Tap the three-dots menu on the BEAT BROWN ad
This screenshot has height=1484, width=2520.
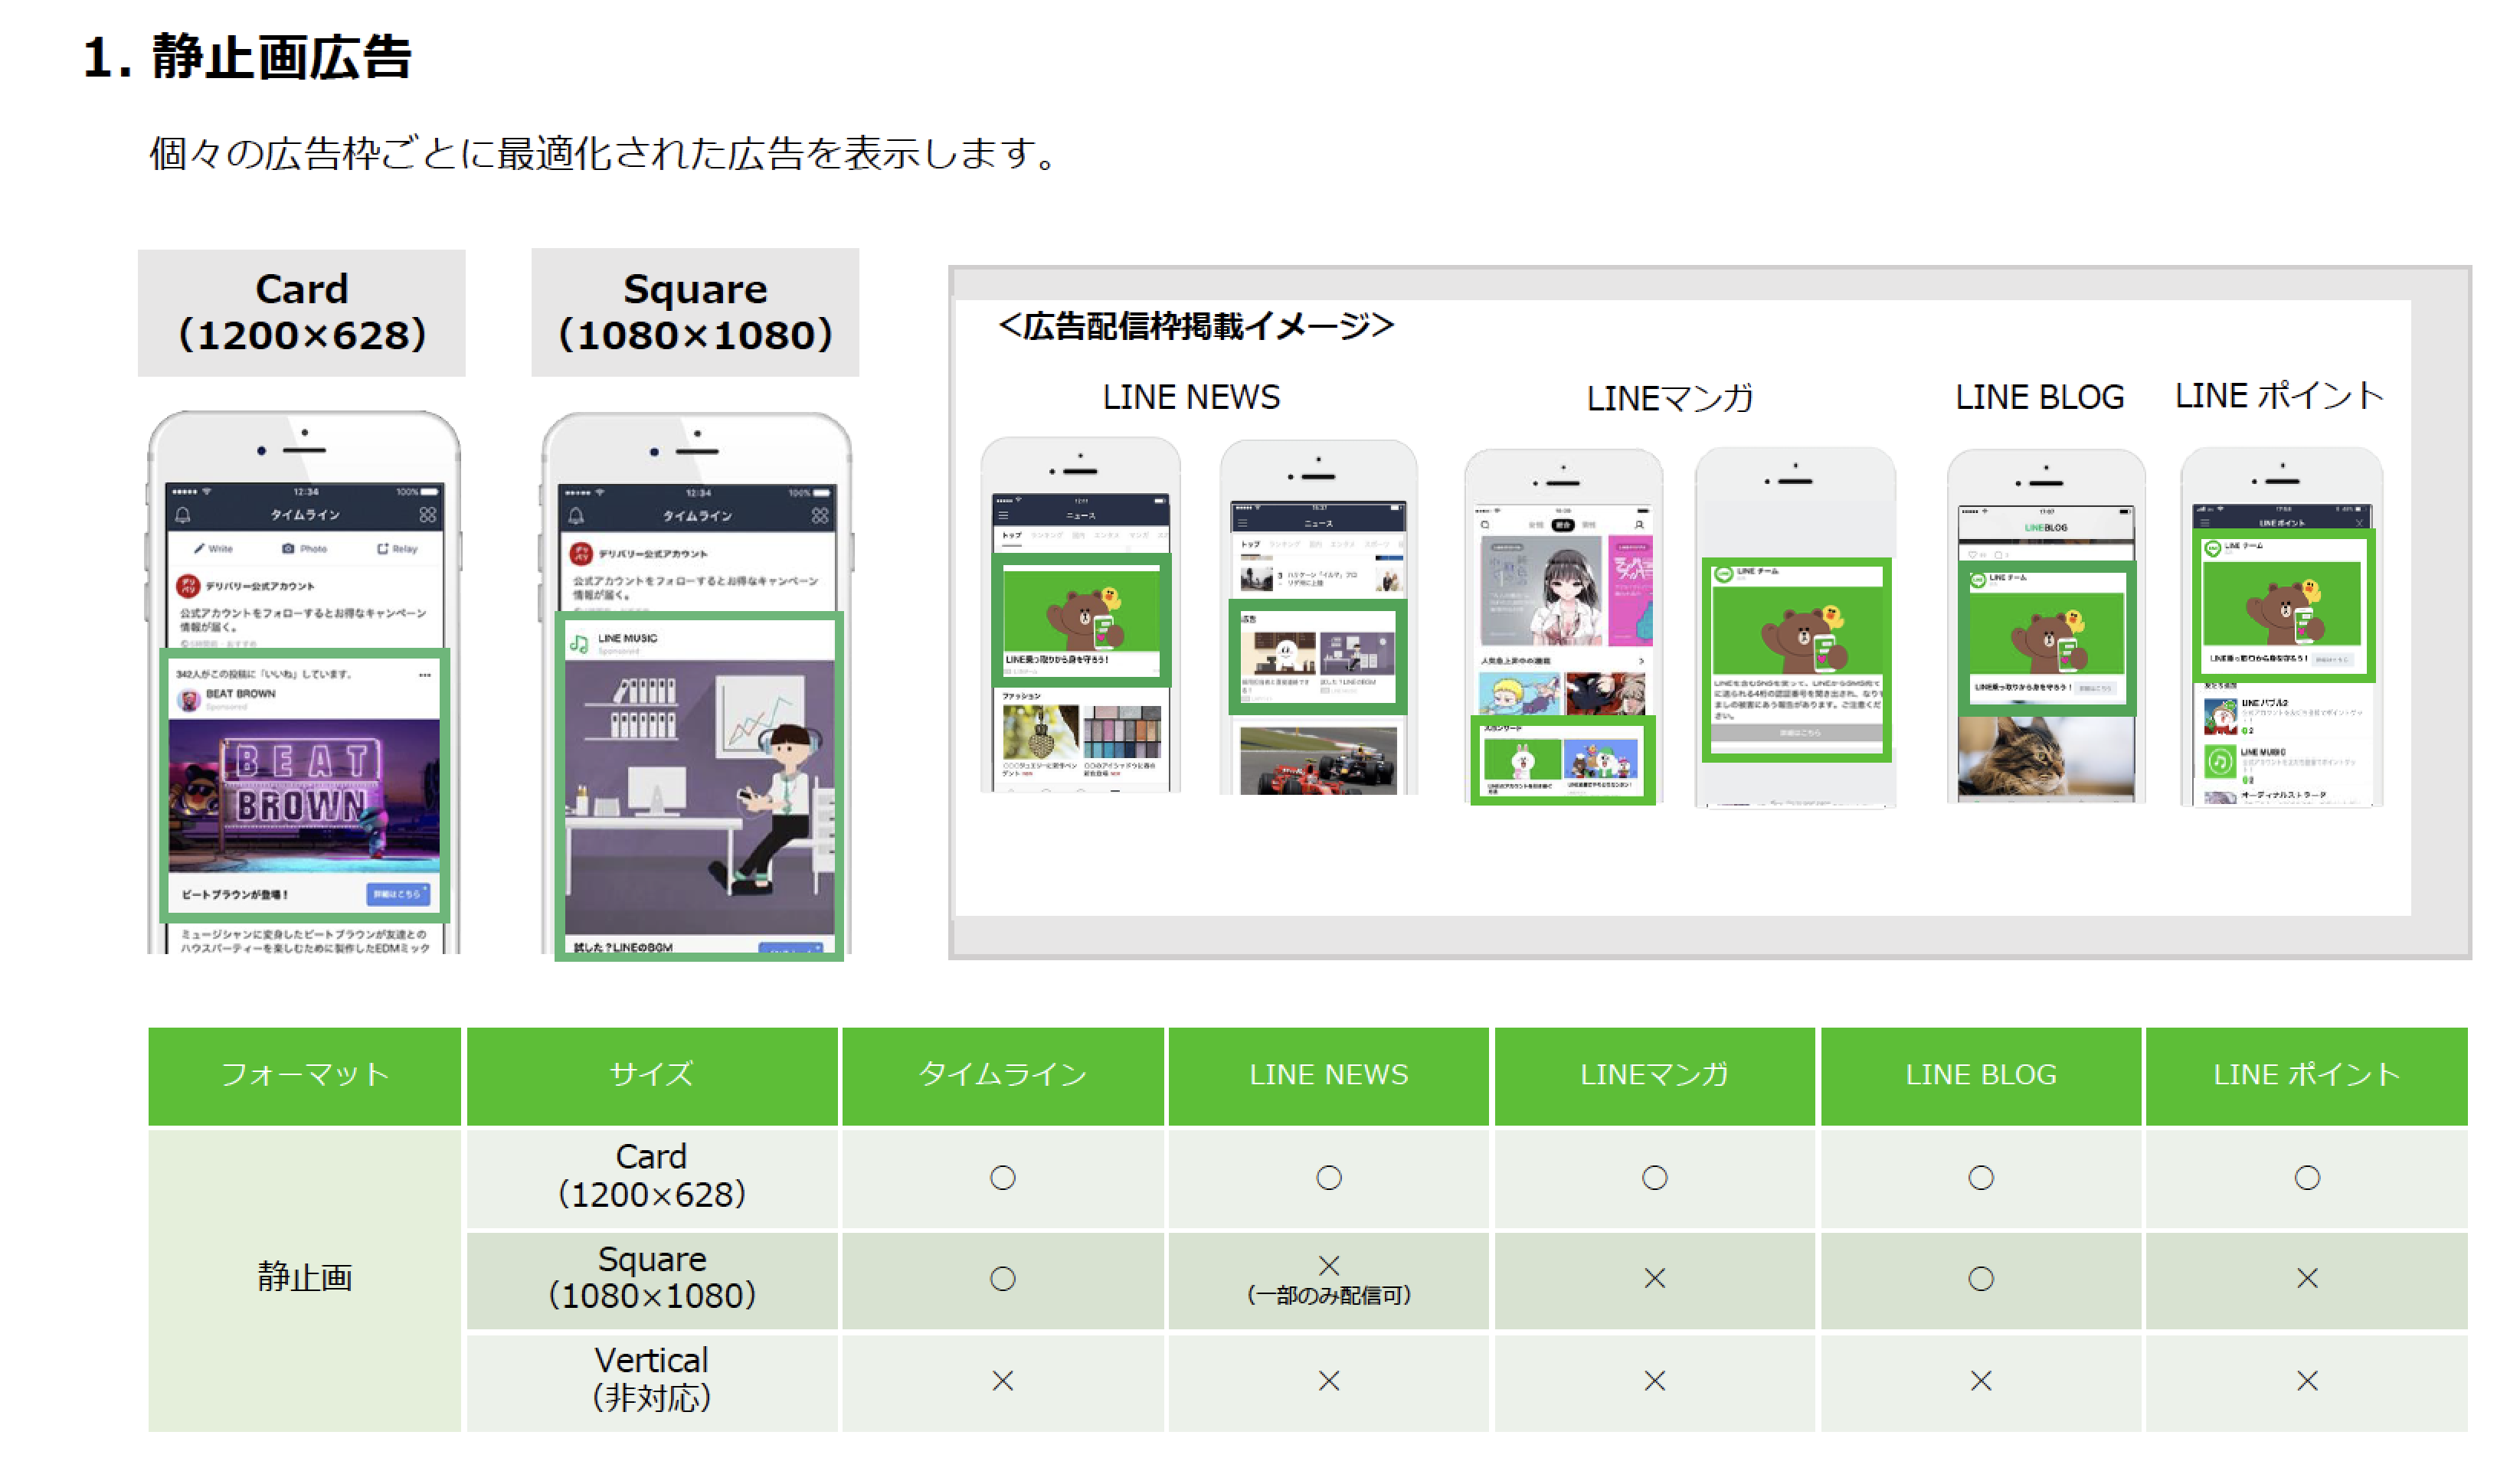425,675
